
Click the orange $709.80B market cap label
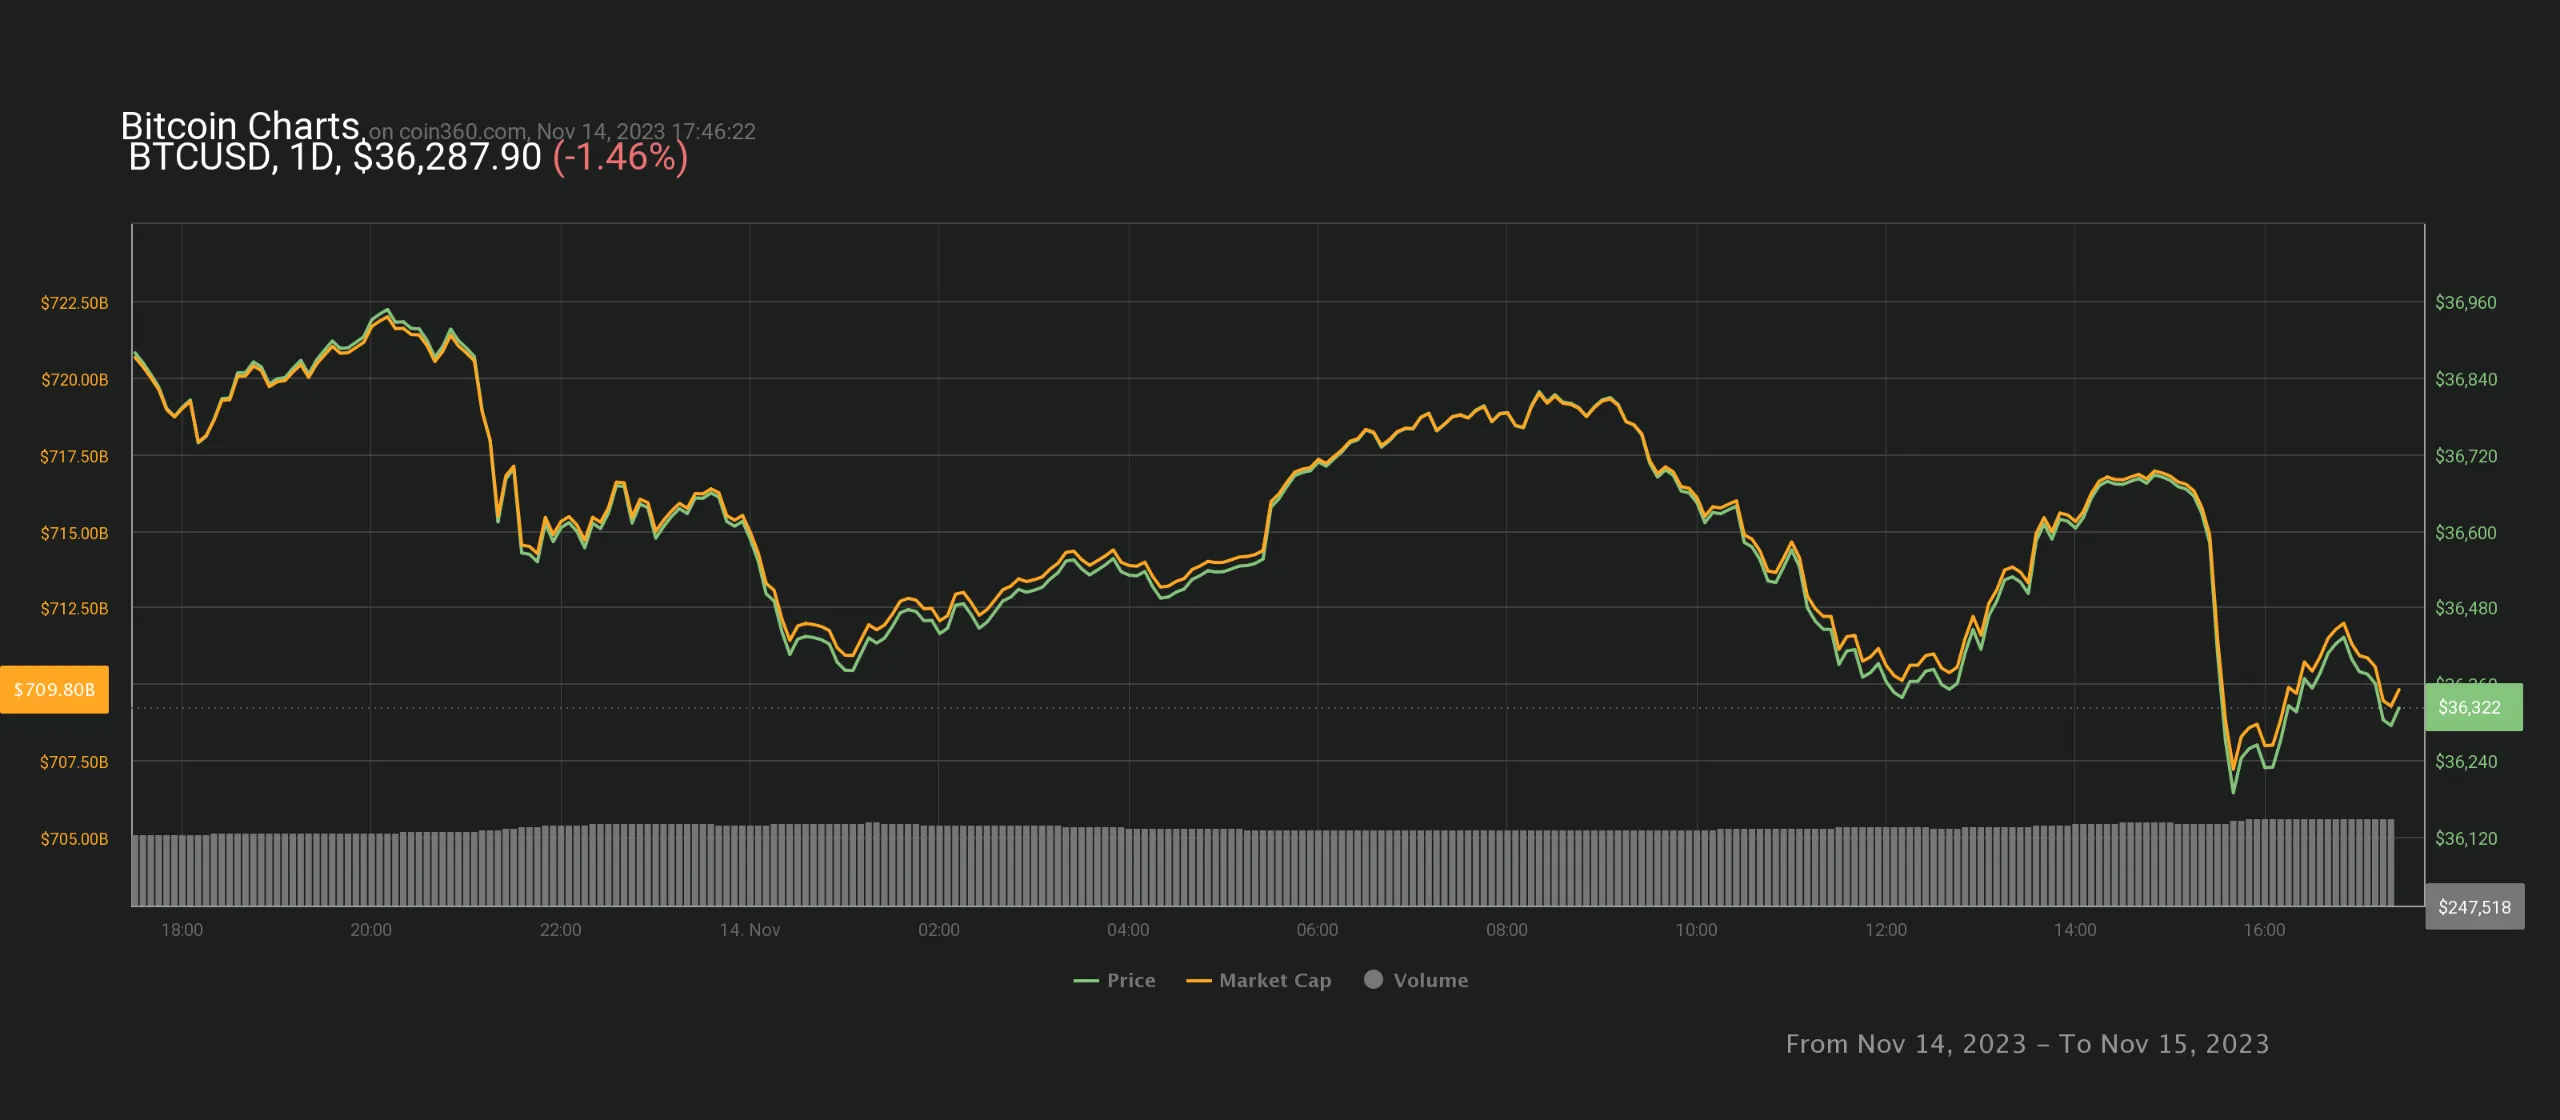55,689
